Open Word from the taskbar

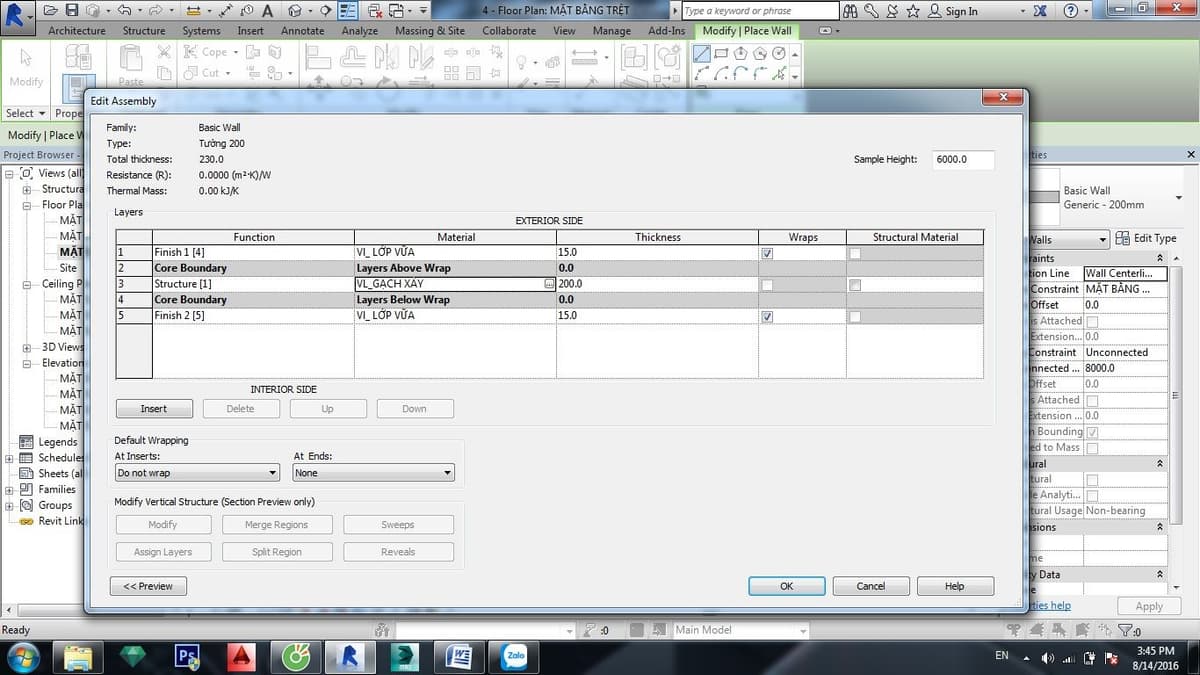point(461,656)
